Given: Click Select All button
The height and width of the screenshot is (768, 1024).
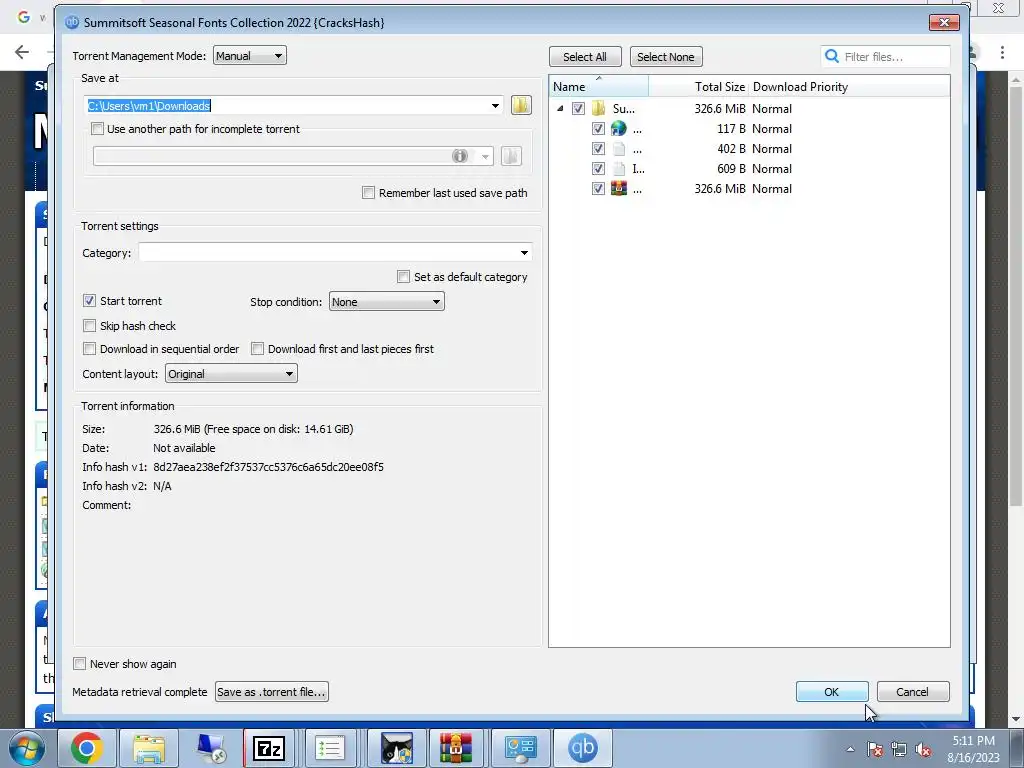Looking at the screenshot, I should [x=585, y=57].
